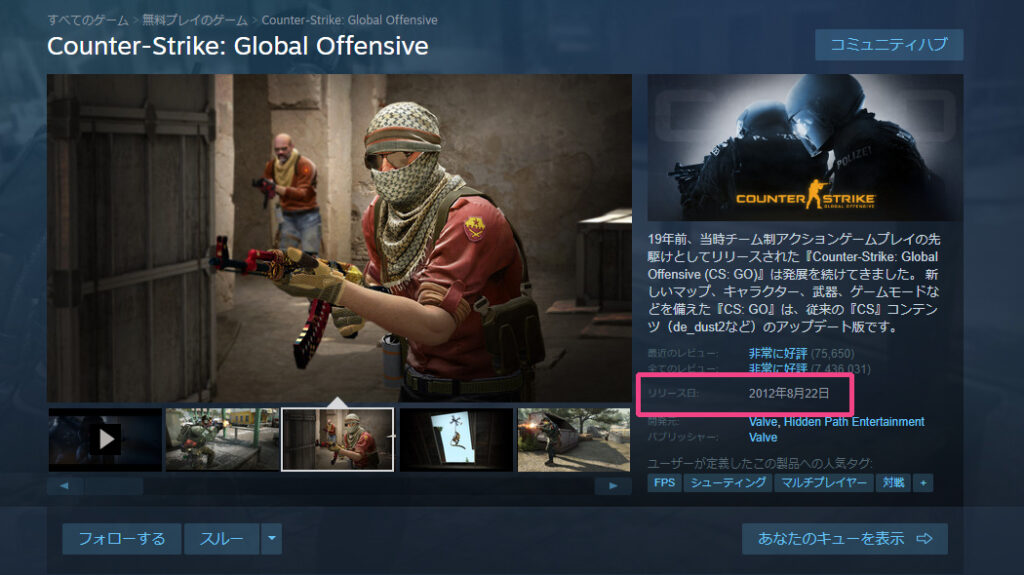Play the video trailer thumbnail
1024x575 pixels.
105,440
